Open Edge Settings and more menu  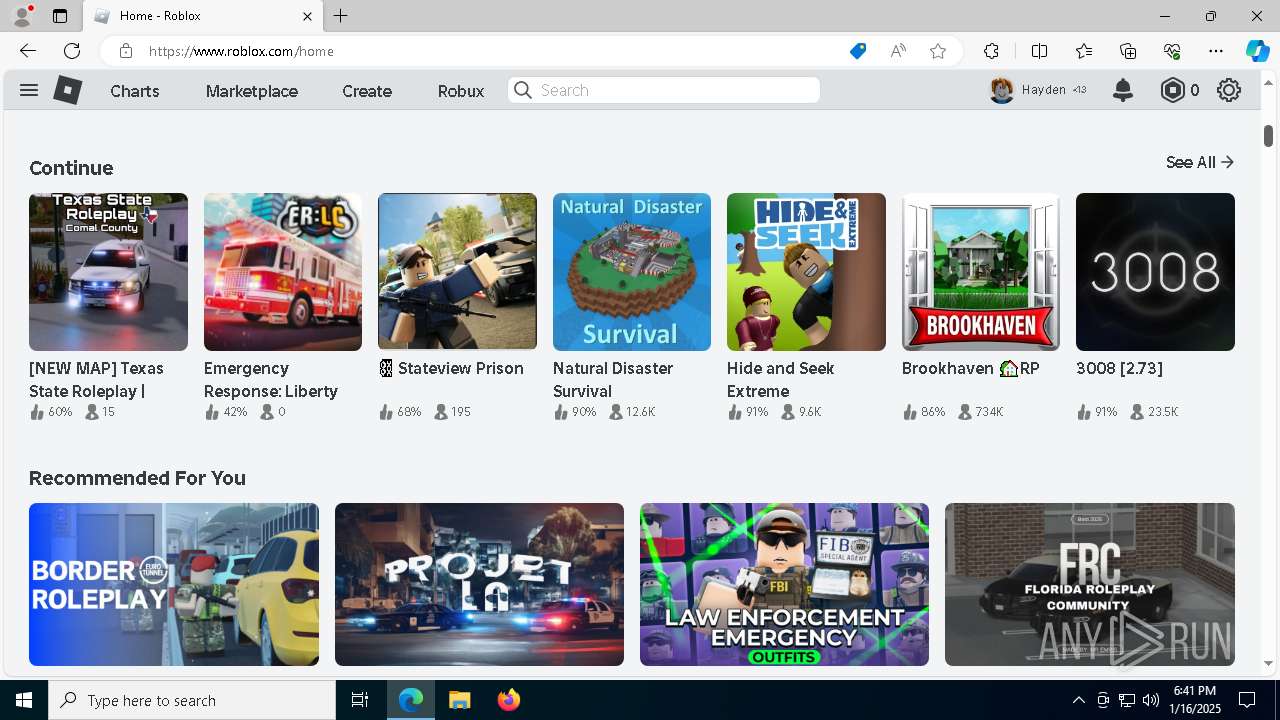point(1216,51)
